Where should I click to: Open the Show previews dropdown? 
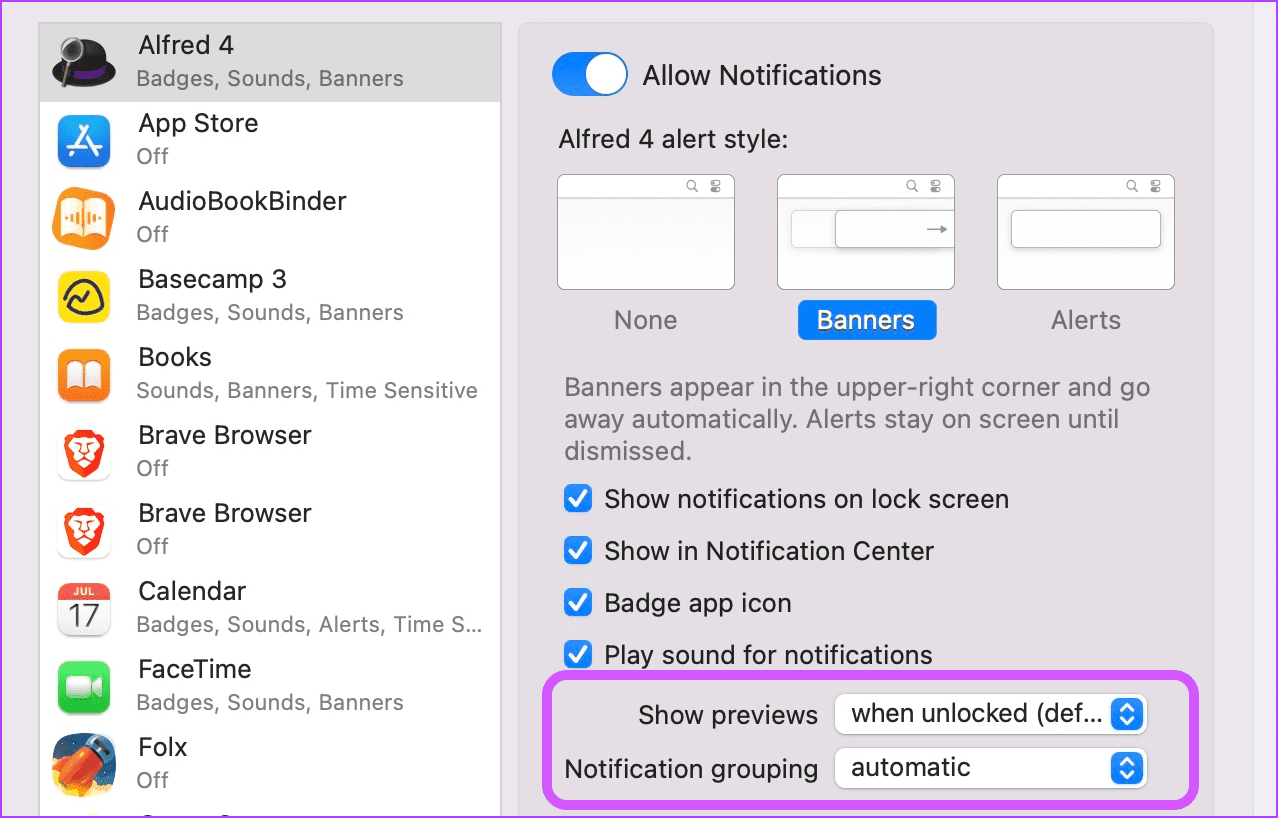pyautogui.click(x=990, y=714)
